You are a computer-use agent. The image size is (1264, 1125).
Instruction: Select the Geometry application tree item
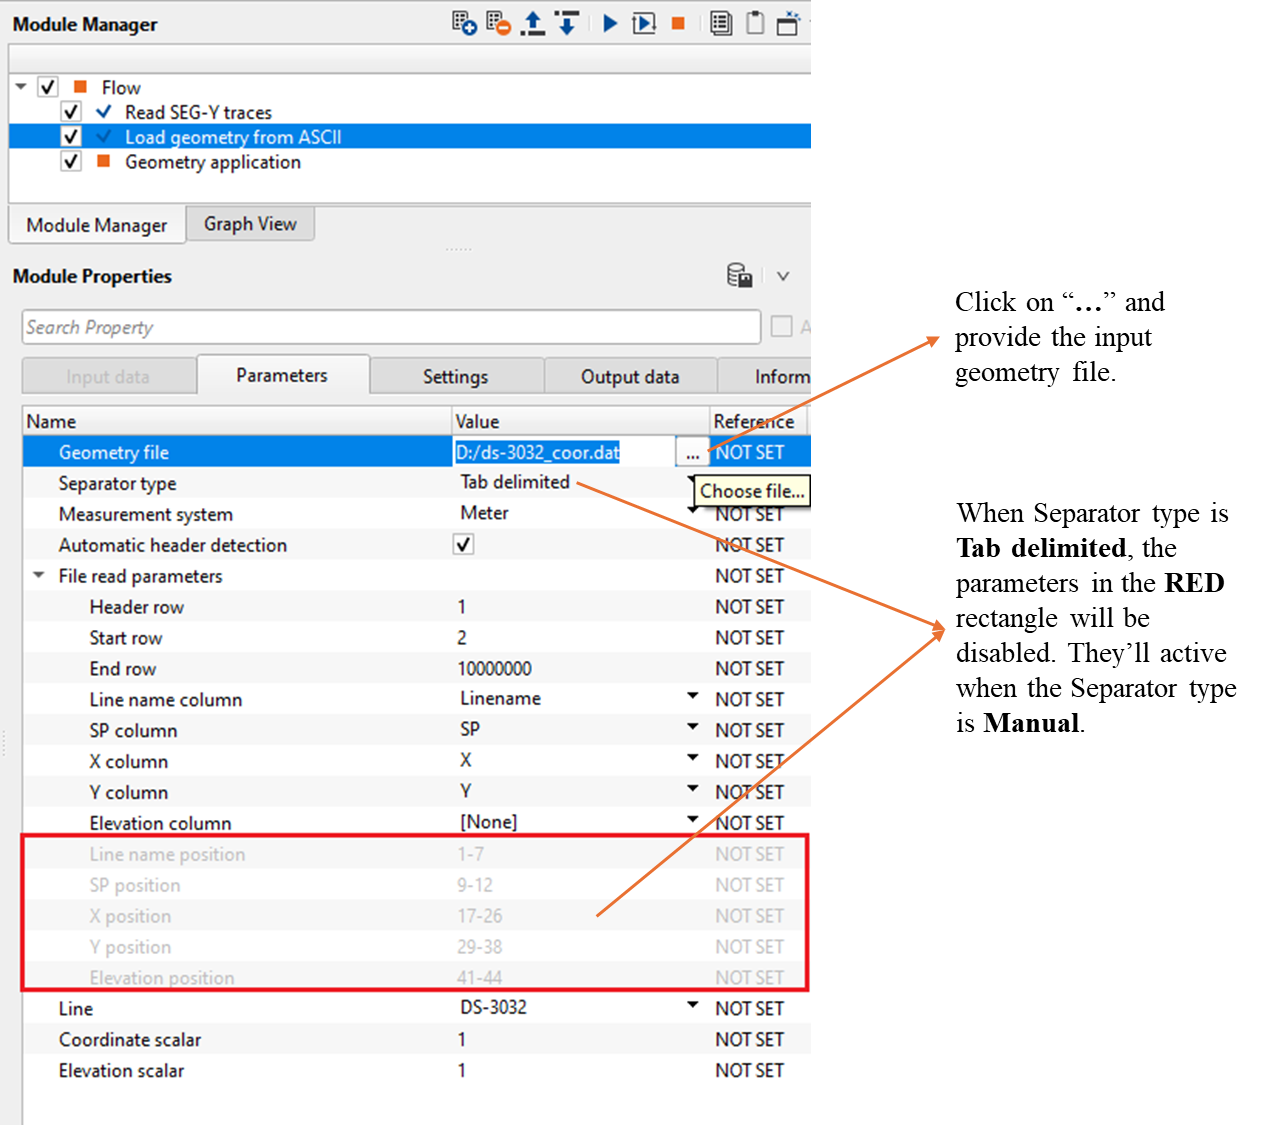coord(212,162)
